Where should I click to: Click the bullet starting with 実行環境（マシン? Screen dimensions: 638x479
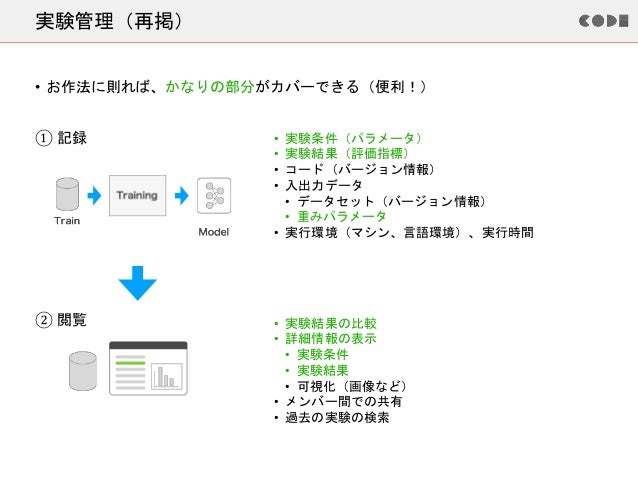click(409, 232)
